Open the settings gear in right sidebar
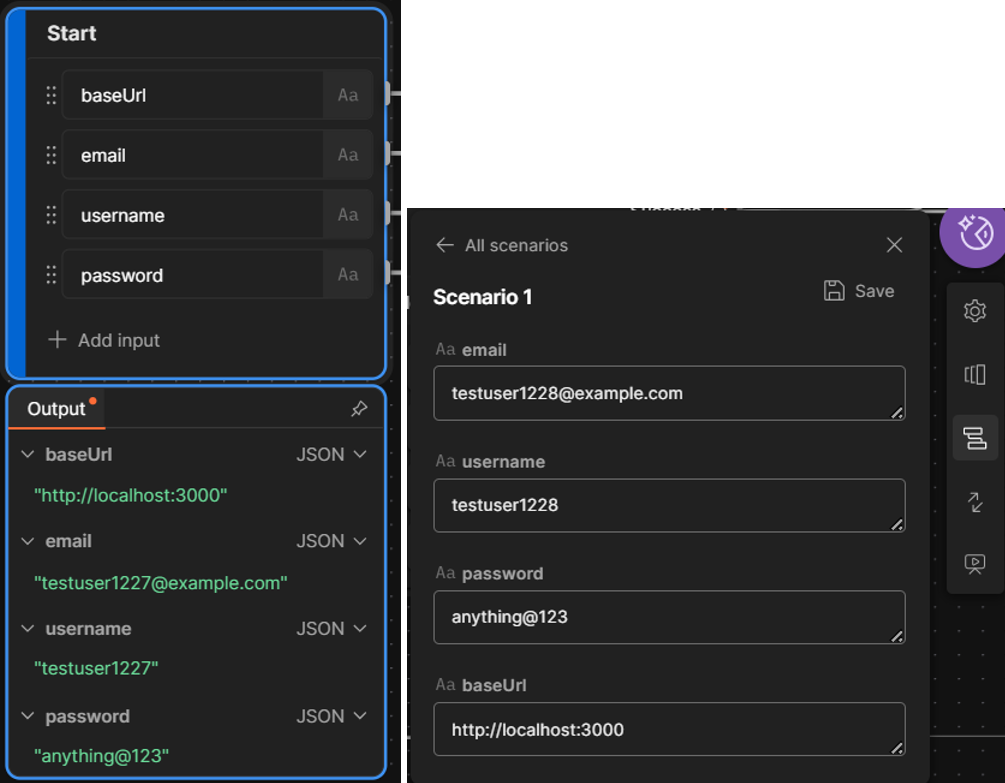1005x783 pixels. tap(974, 312)
